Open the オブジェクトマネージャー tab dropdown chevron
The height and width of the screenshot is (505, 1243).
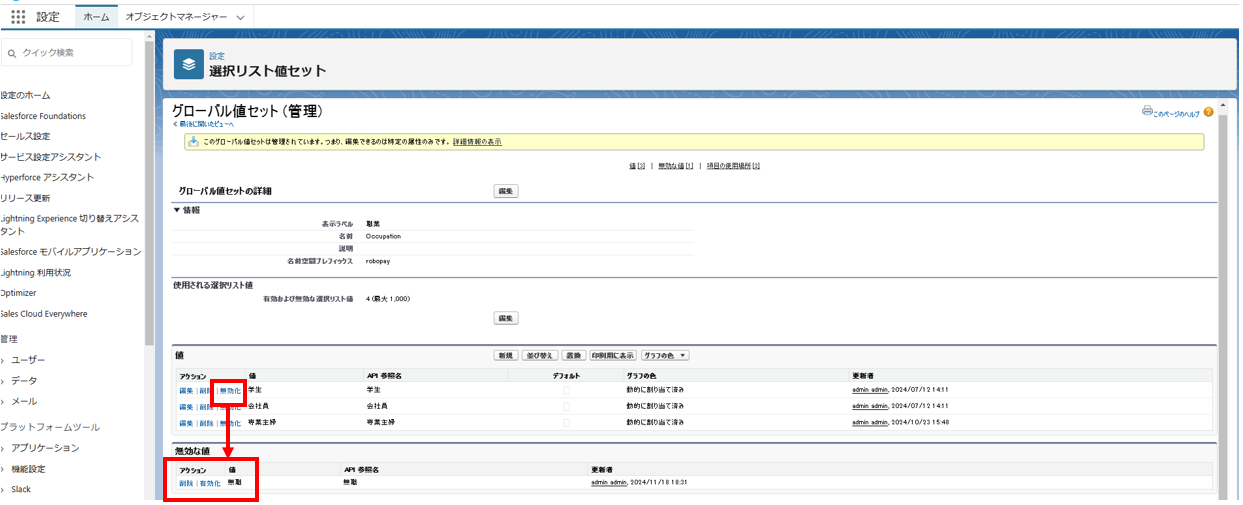[240, 18]
